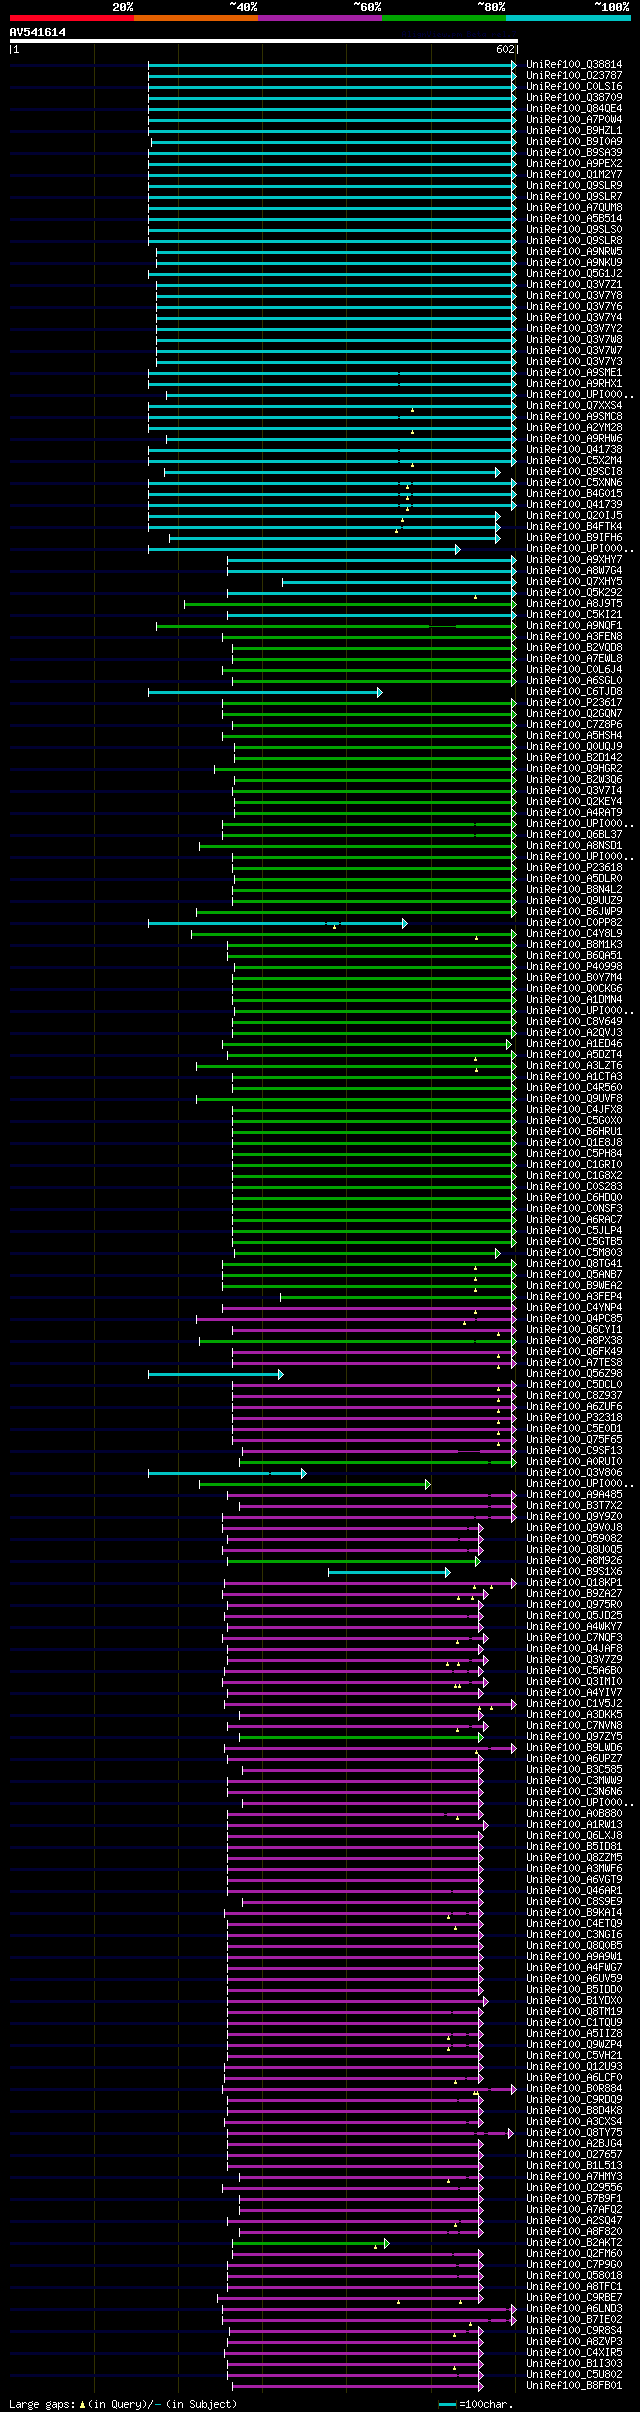Screen dimensions: 640x2412
Task: Open hit UniRef100_C6TJD8
Action: (x=574, y=692)
